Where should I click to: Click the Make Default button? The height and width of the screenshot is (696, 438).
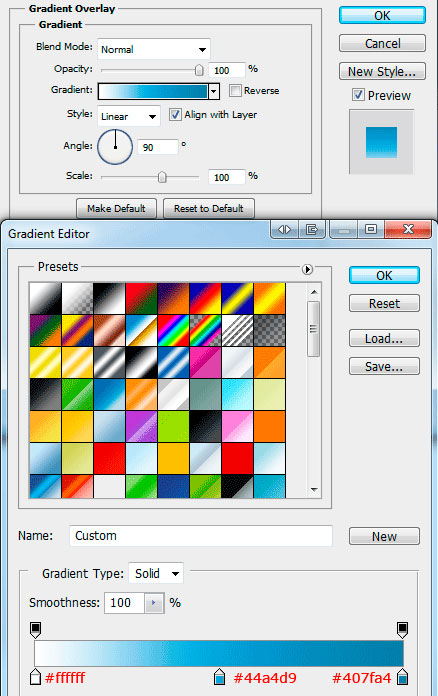pos(116,209)
